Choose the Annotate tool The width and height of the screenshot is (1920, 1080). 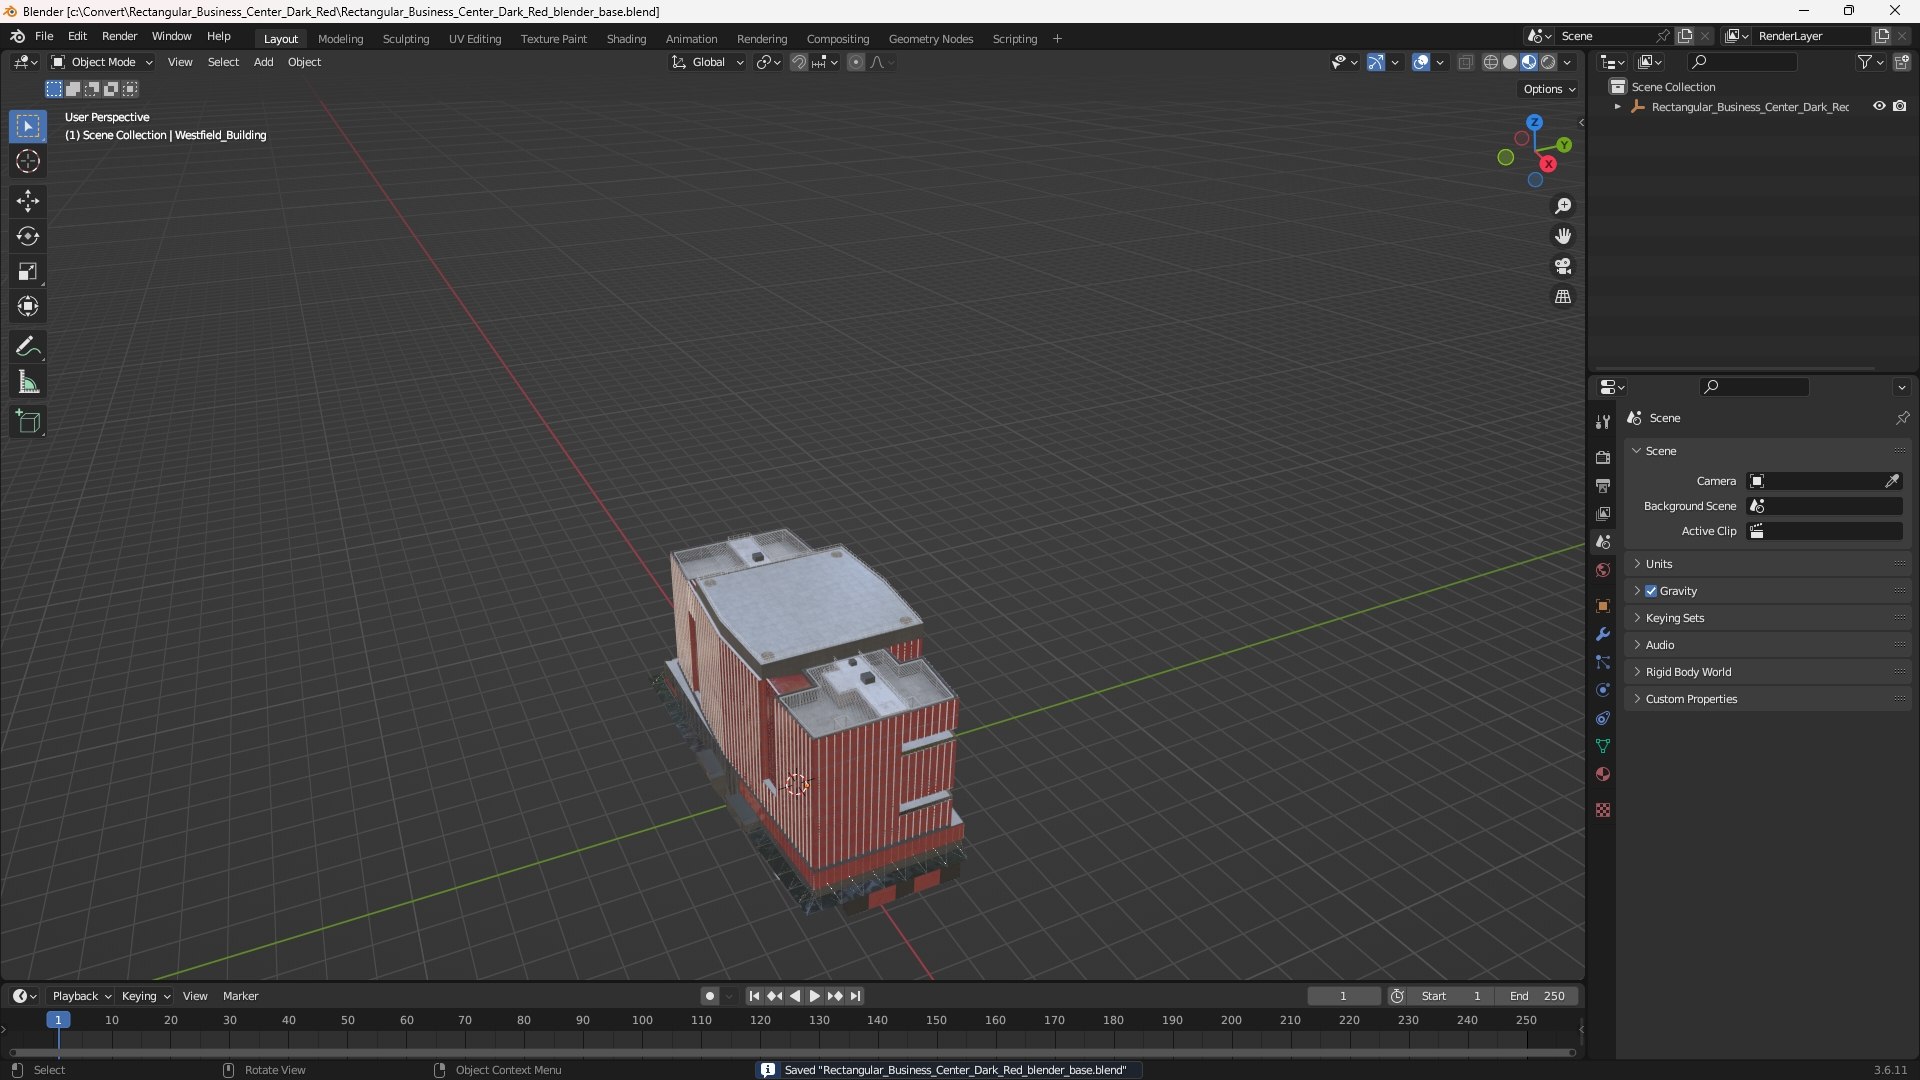pos(28,347)
